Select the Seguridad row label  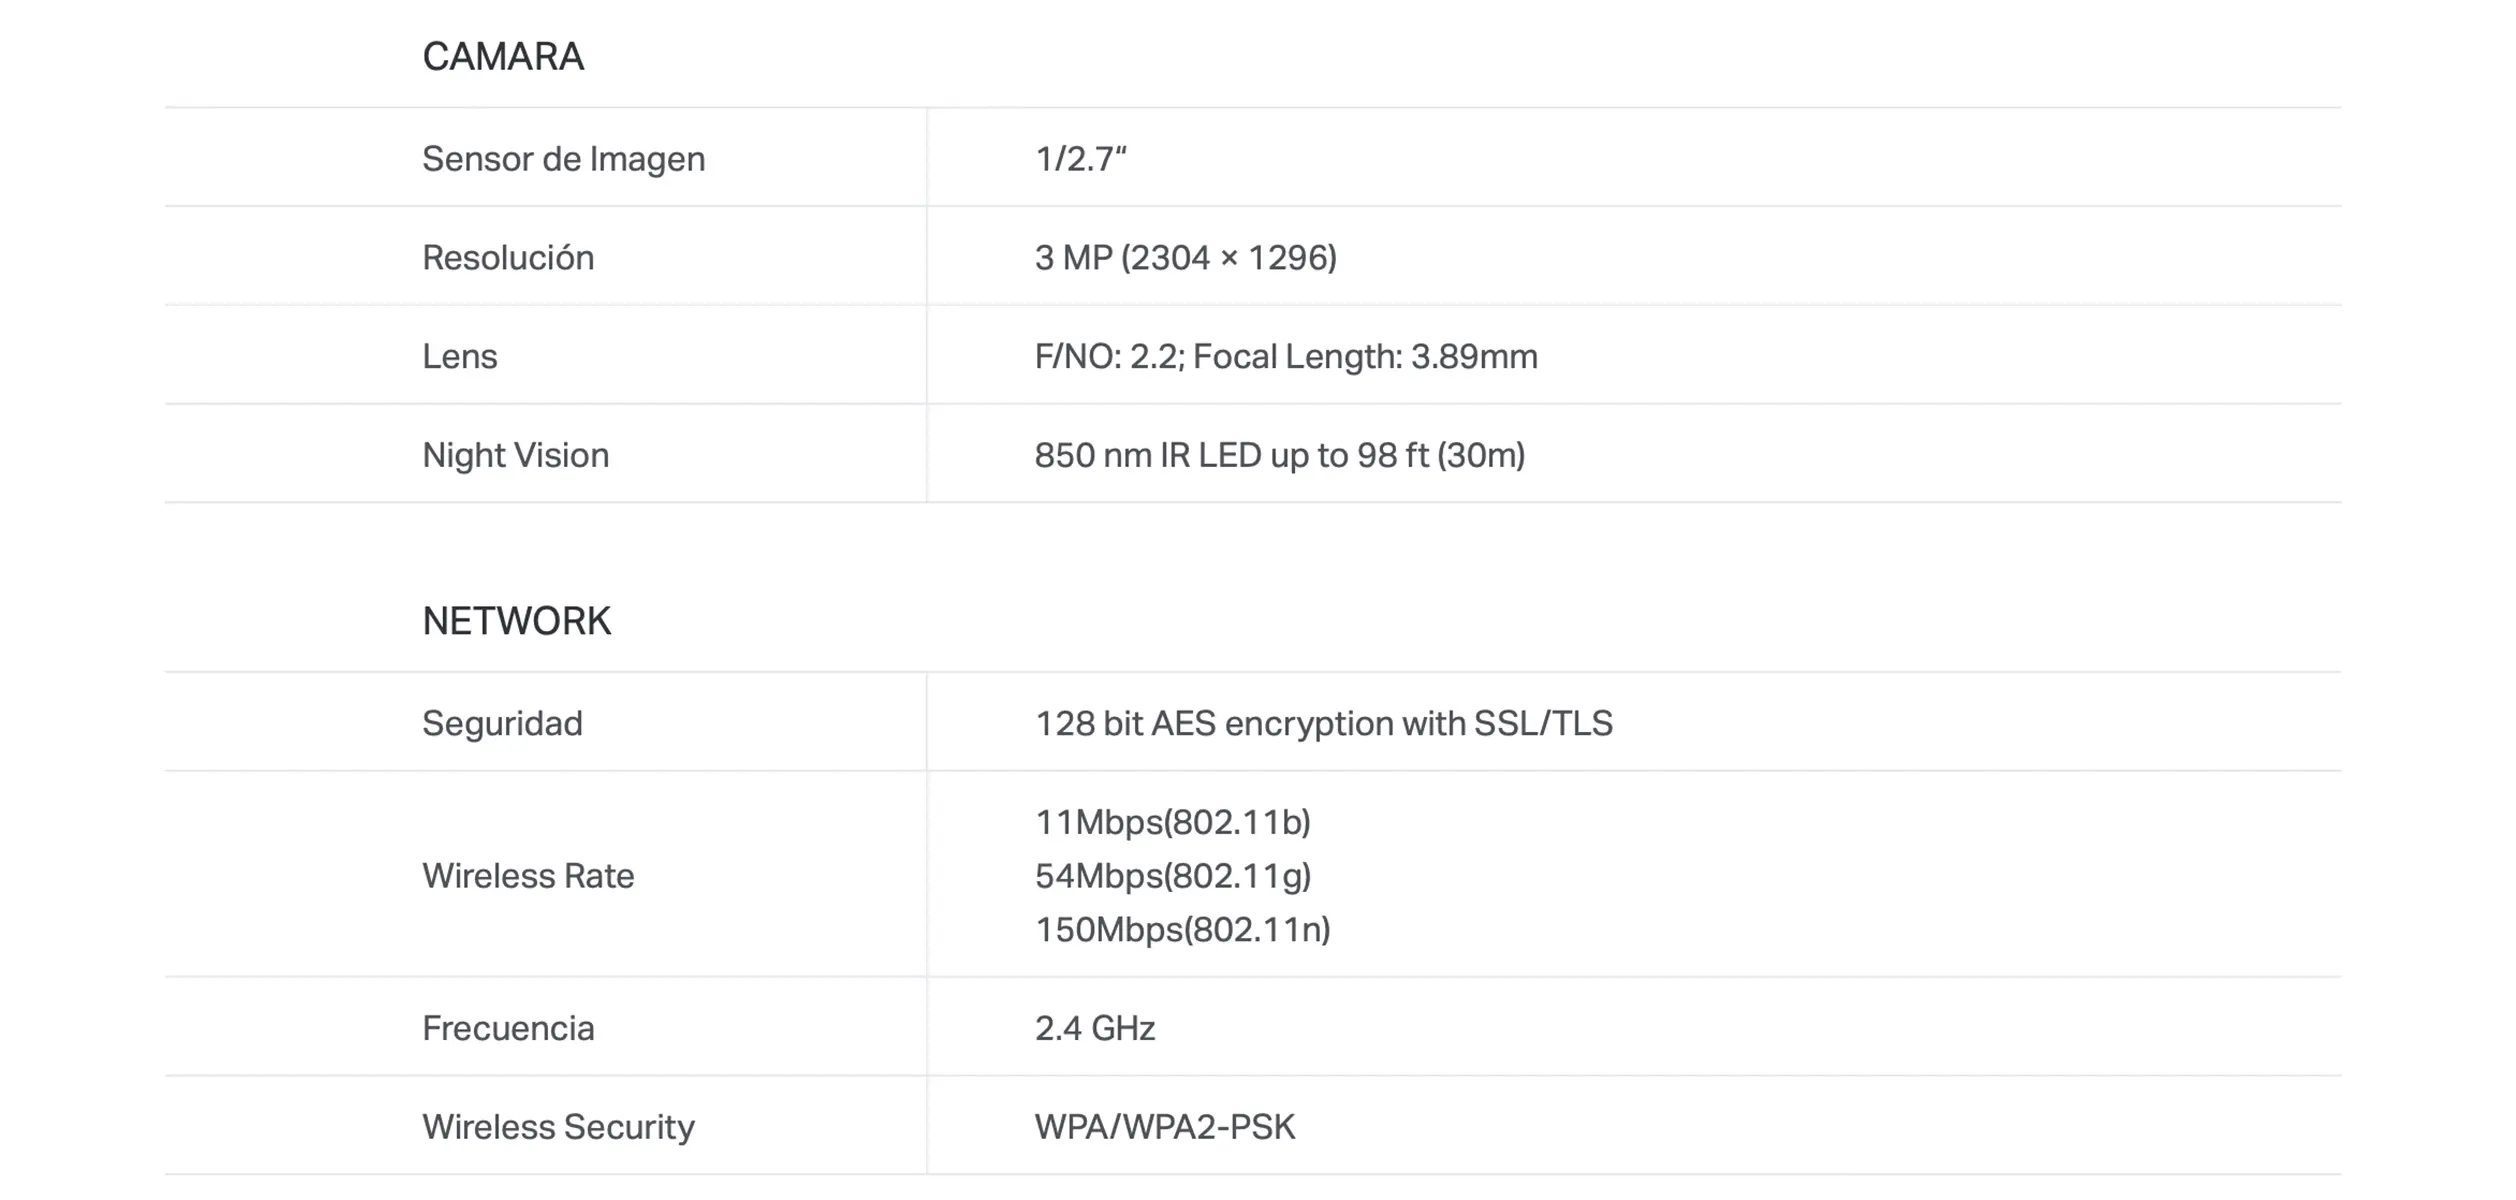pos(502,724)
